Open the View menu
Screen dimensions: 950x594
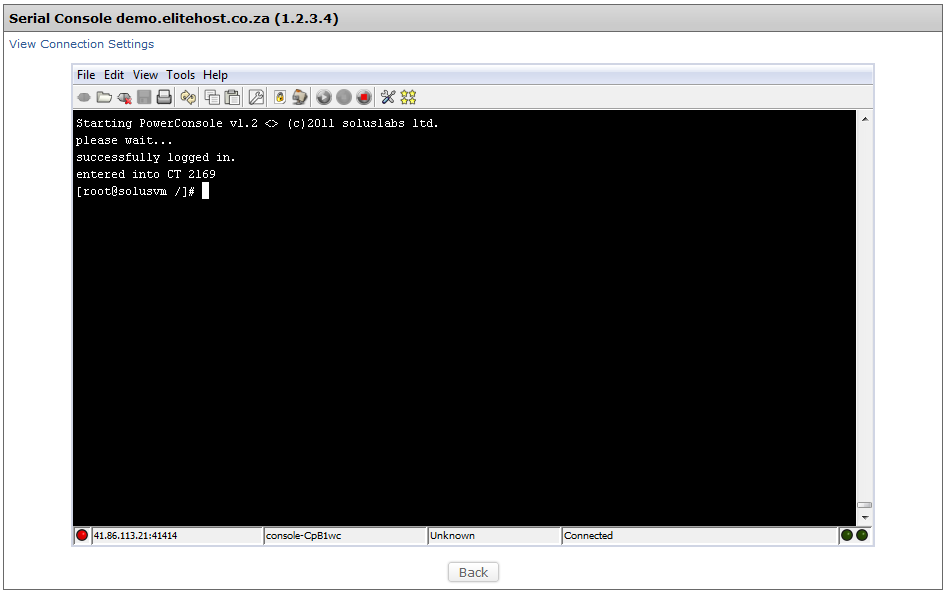145,75
